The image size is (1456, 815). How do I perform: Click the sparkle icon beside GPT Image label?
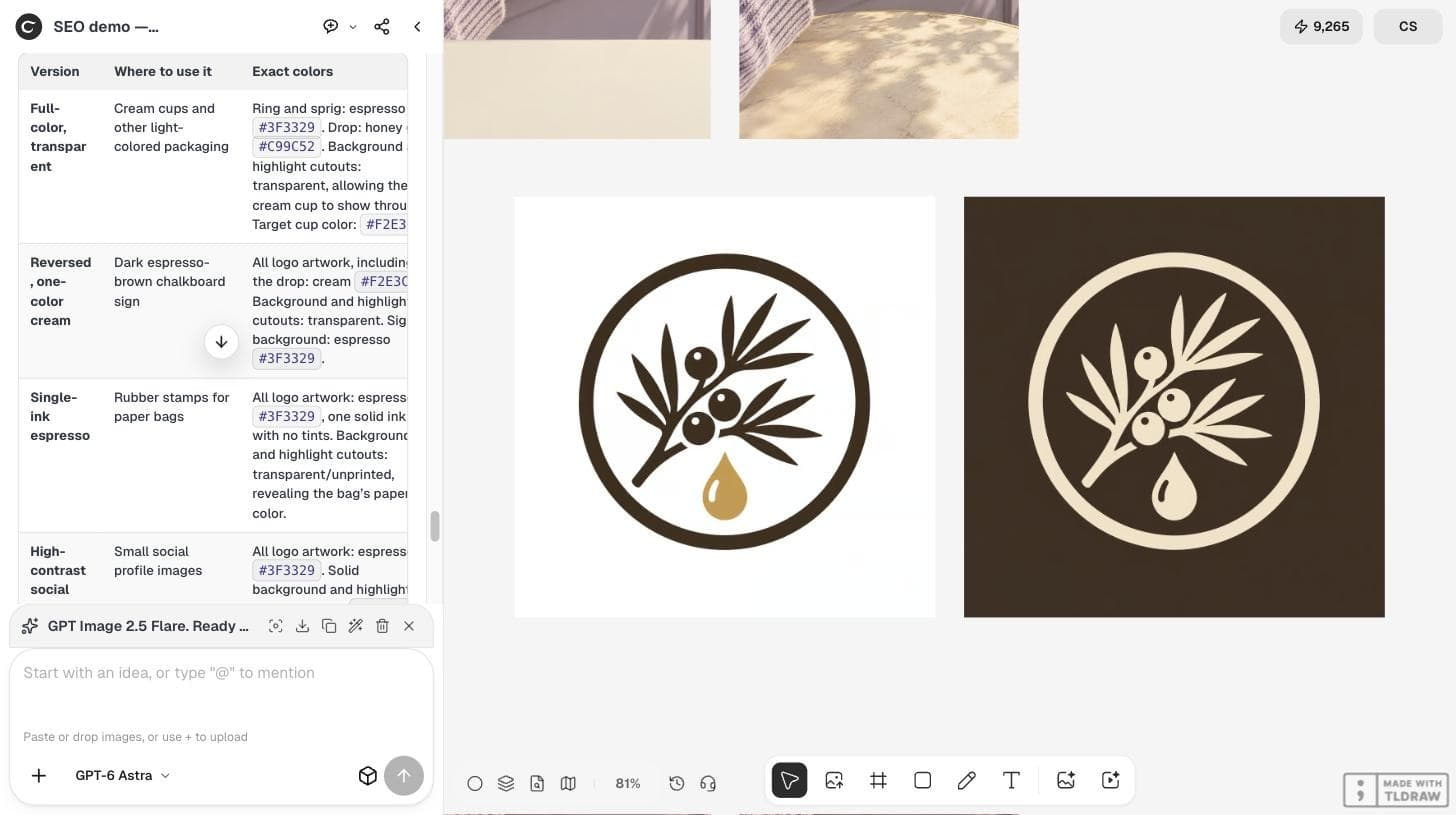click(x=30, y=626)
